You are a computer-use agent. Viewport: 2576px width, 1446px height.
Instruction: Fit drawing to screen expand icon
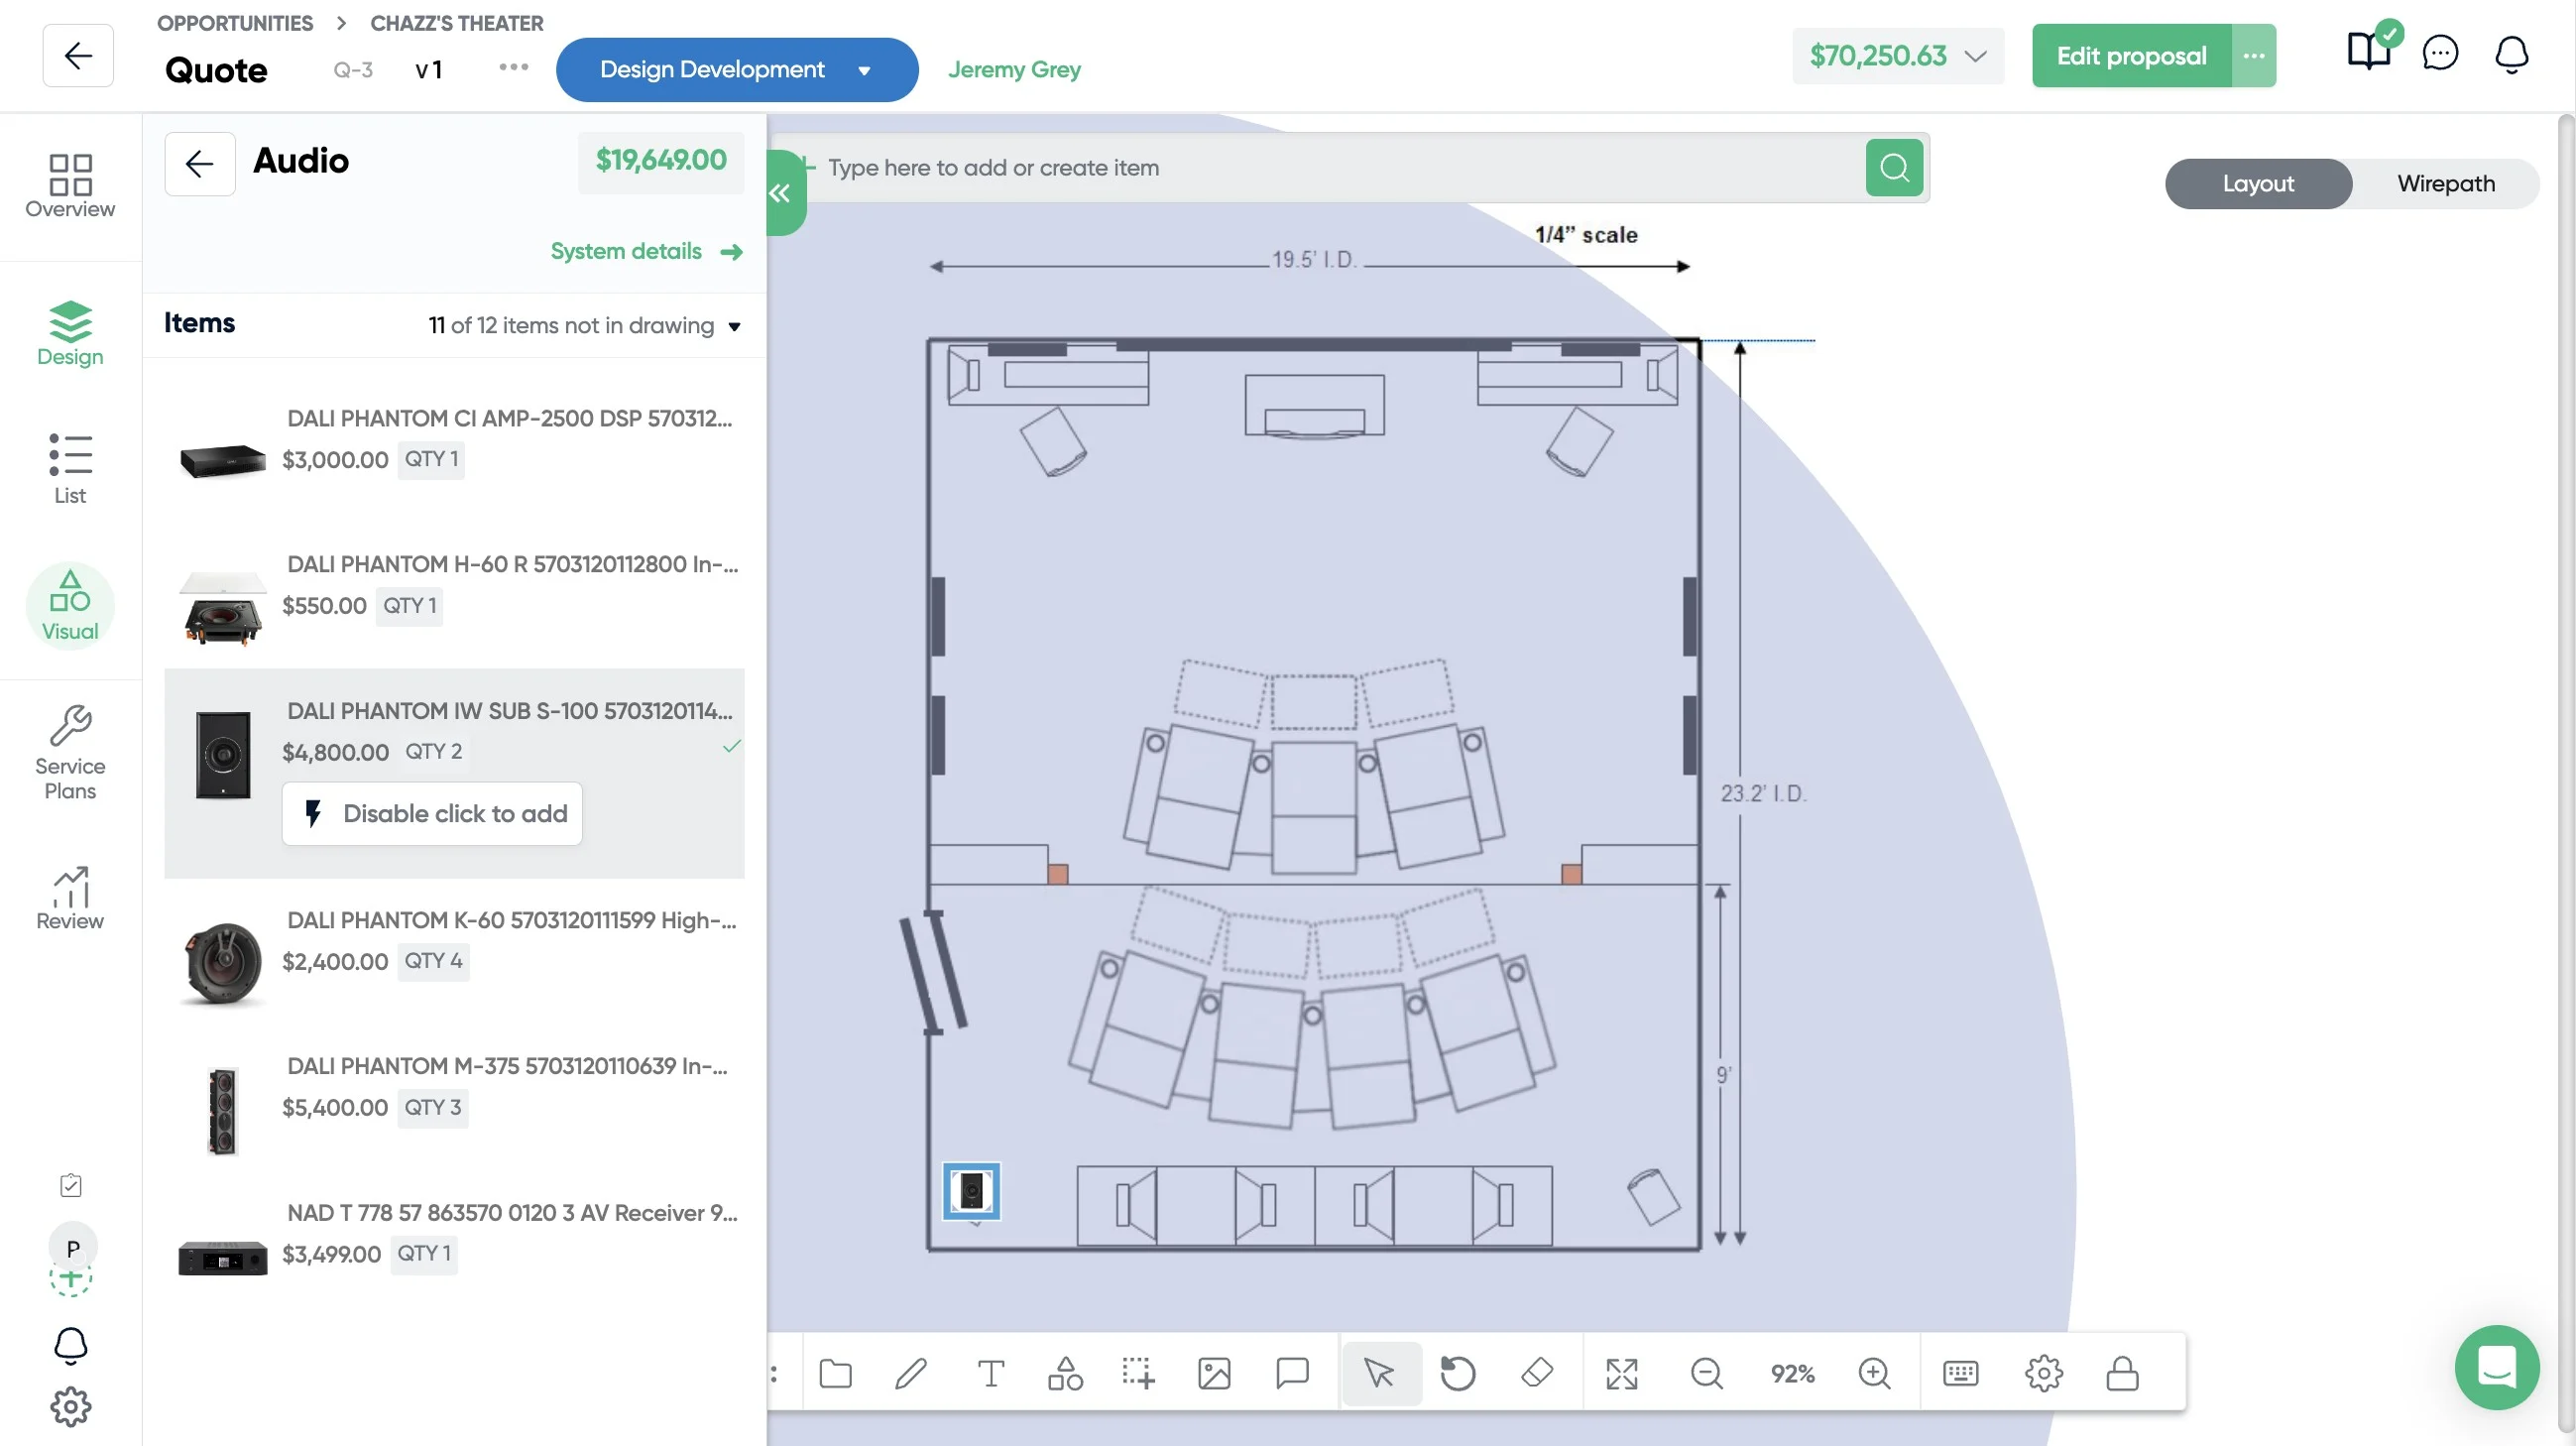(x=1622, y=1374)
